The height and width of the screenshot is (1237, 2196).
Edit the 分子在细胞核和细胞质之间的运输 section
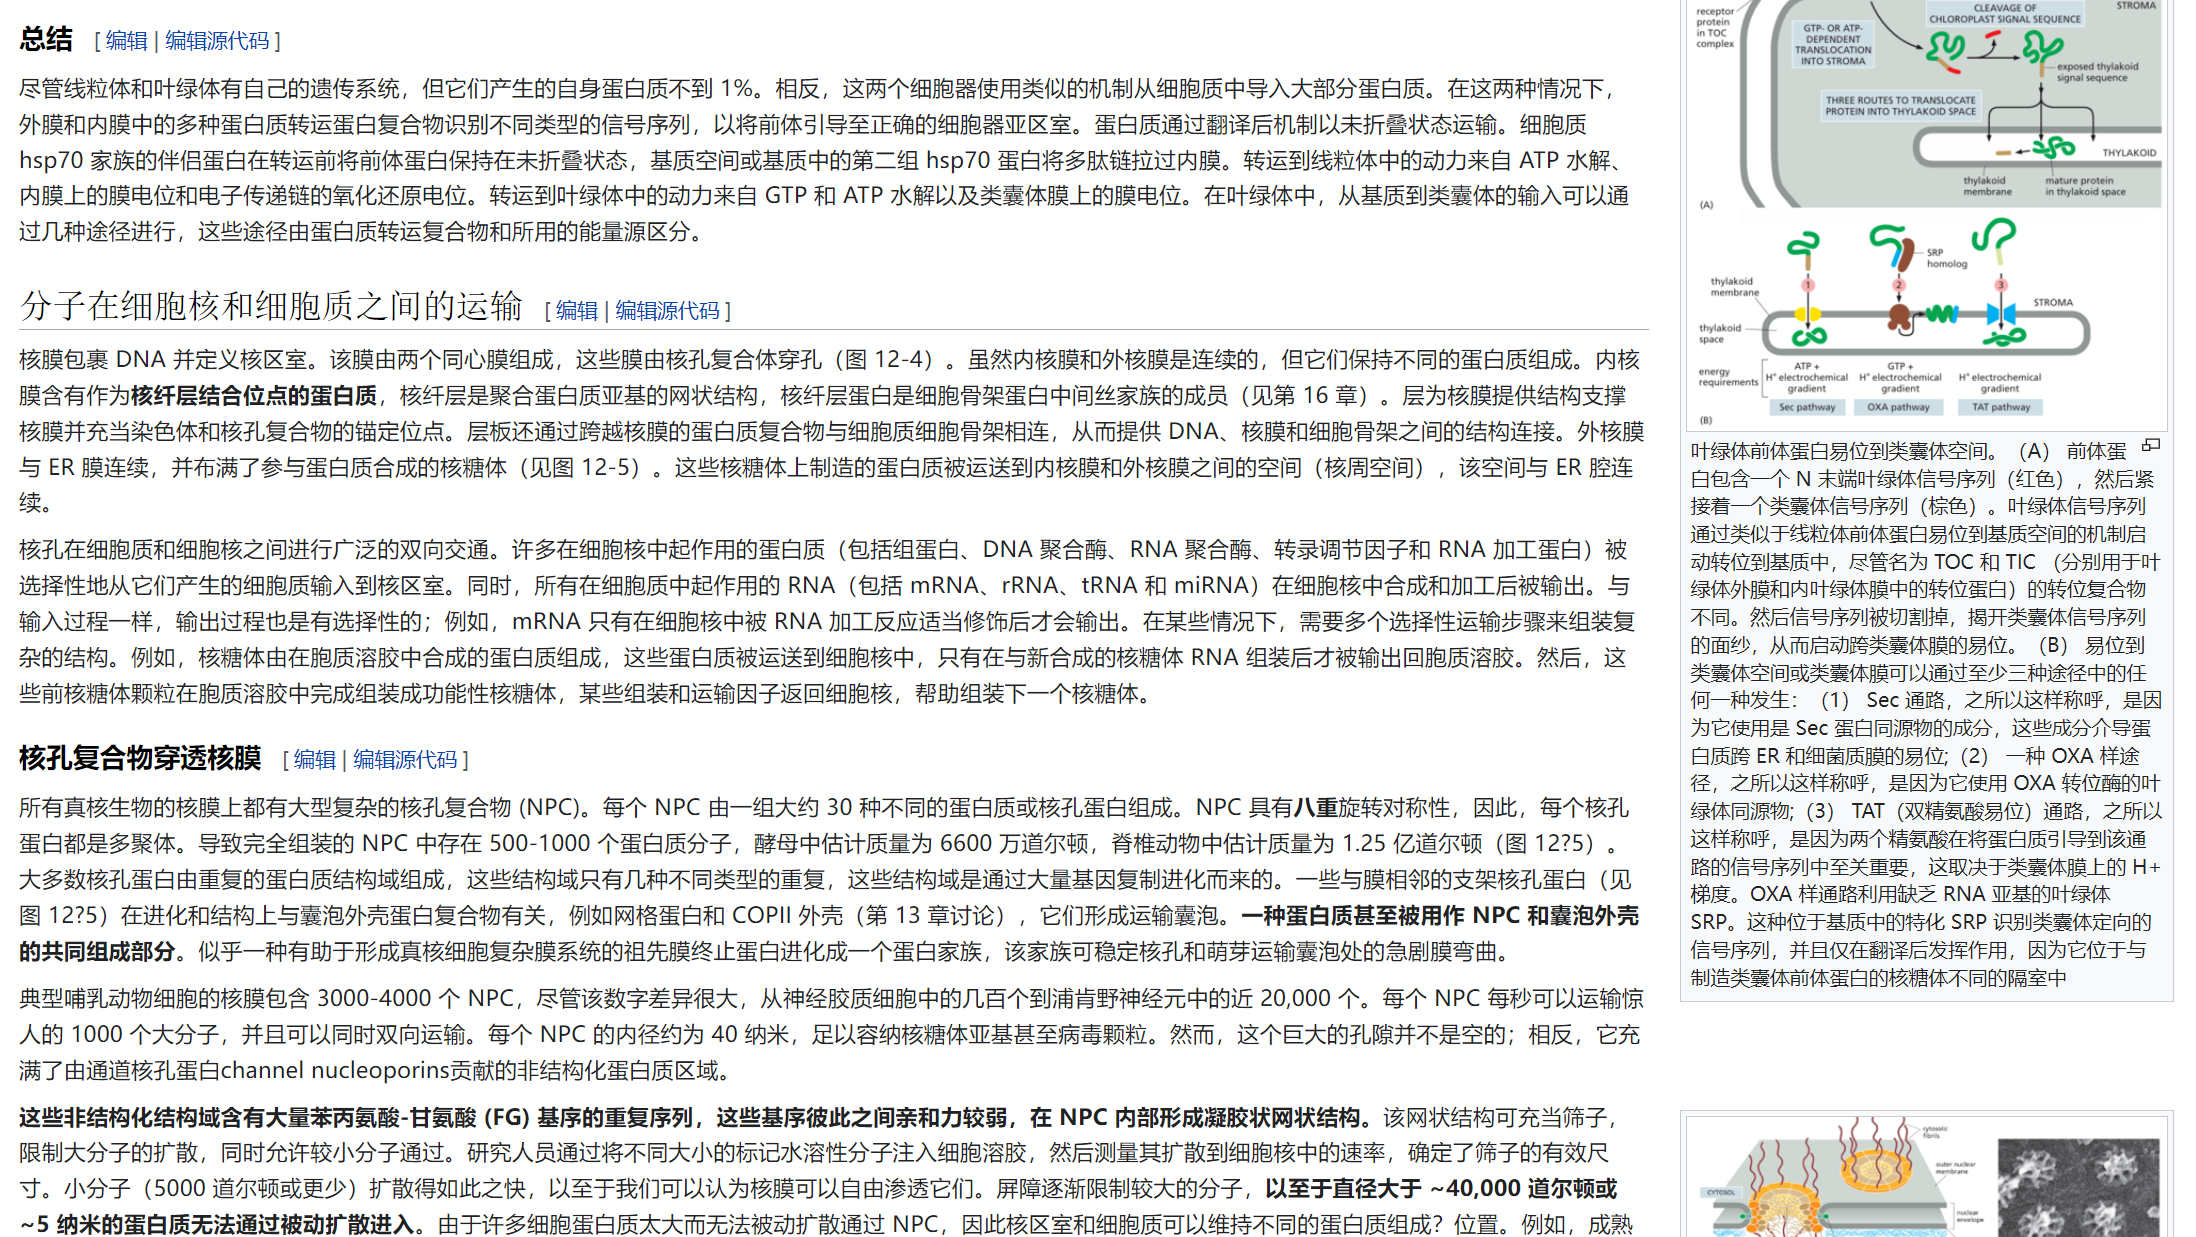click(576, 311)
